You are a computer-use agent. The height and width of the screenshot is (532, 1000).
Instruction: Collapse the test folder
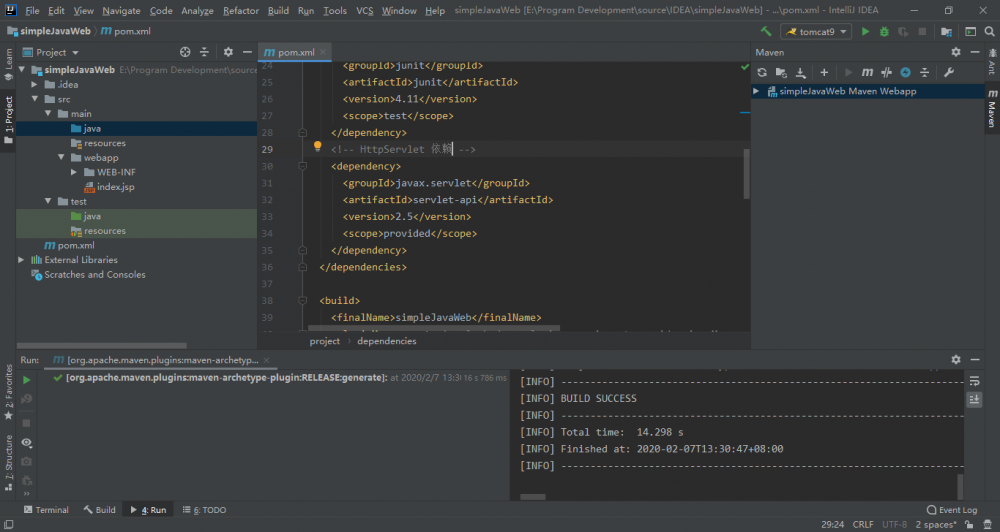pos(48,202)
